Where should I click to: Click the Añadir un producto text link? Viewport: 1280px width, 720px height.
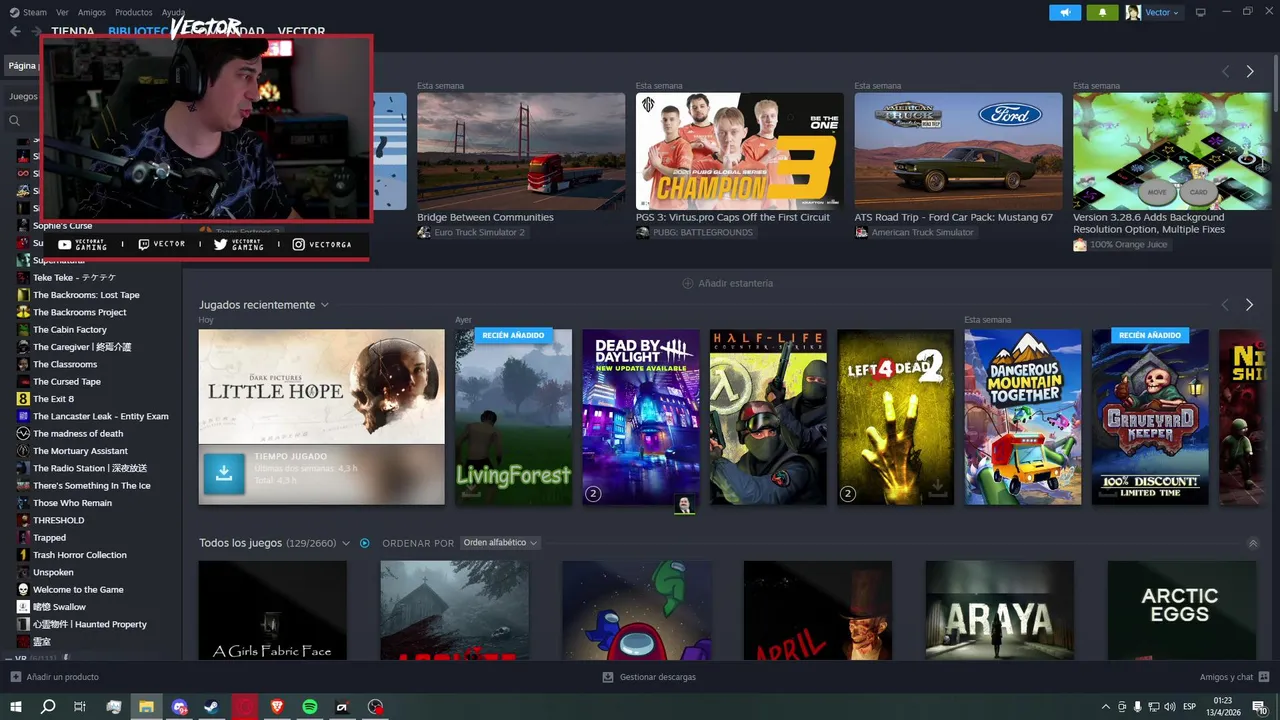pyautogui.click(x=62, y=677)
